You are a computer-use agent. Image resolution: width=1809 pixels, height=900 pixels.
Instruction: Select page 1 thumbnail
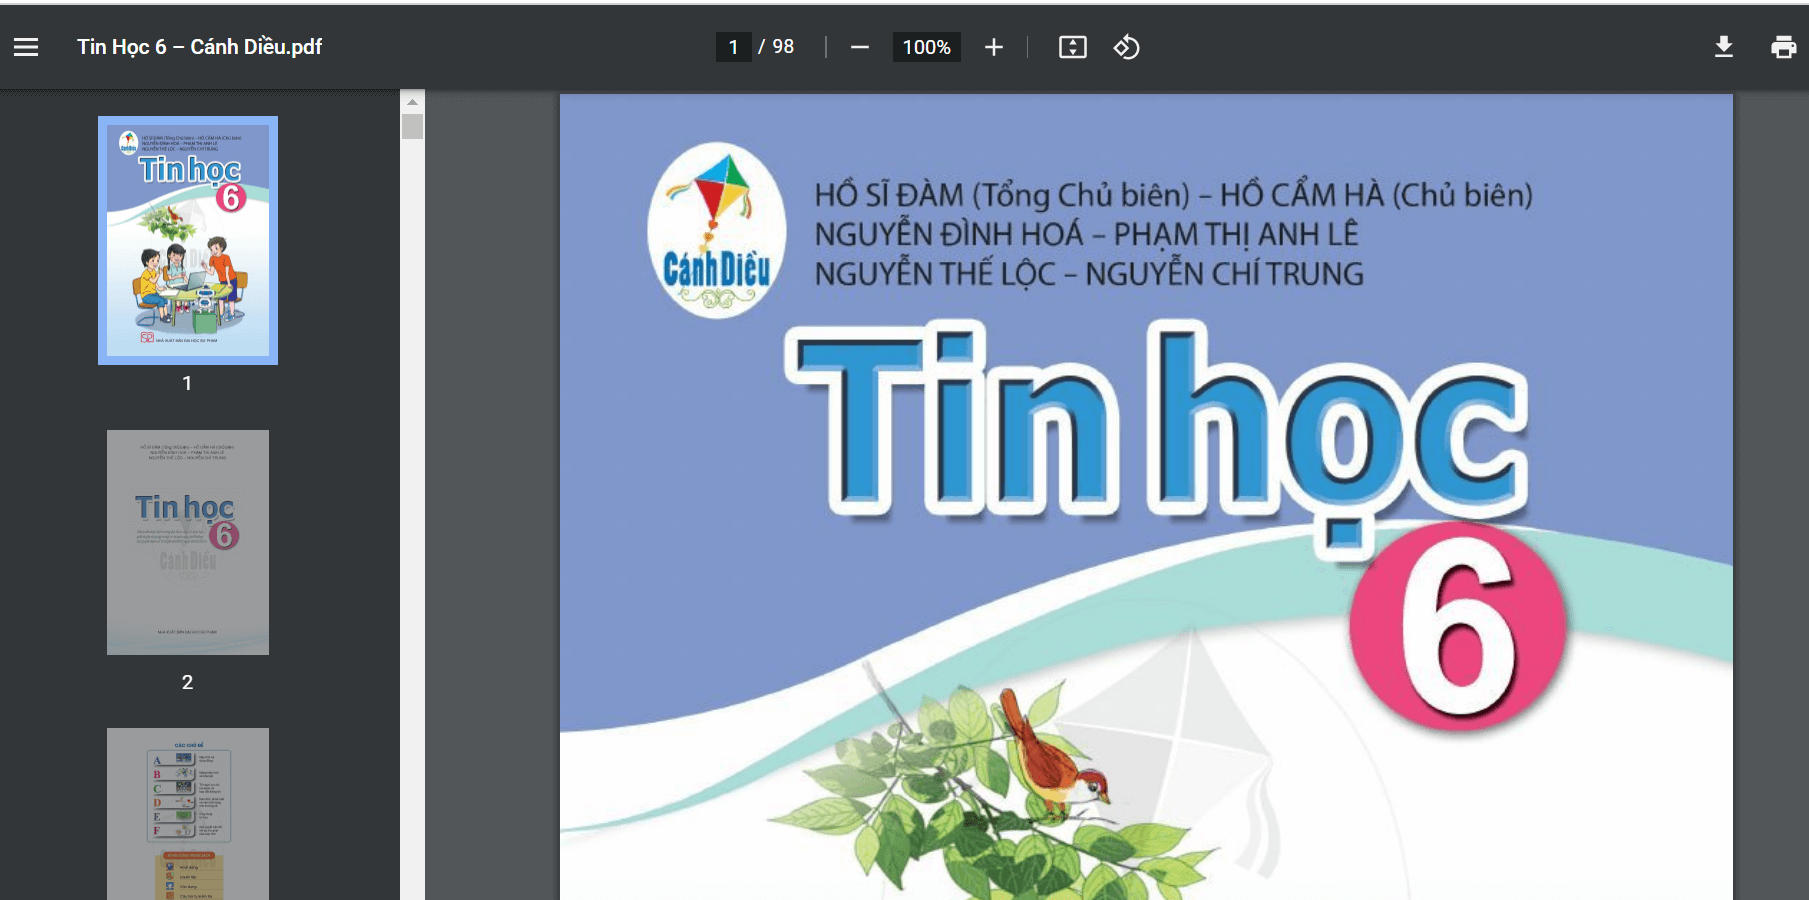pos(188,240)
